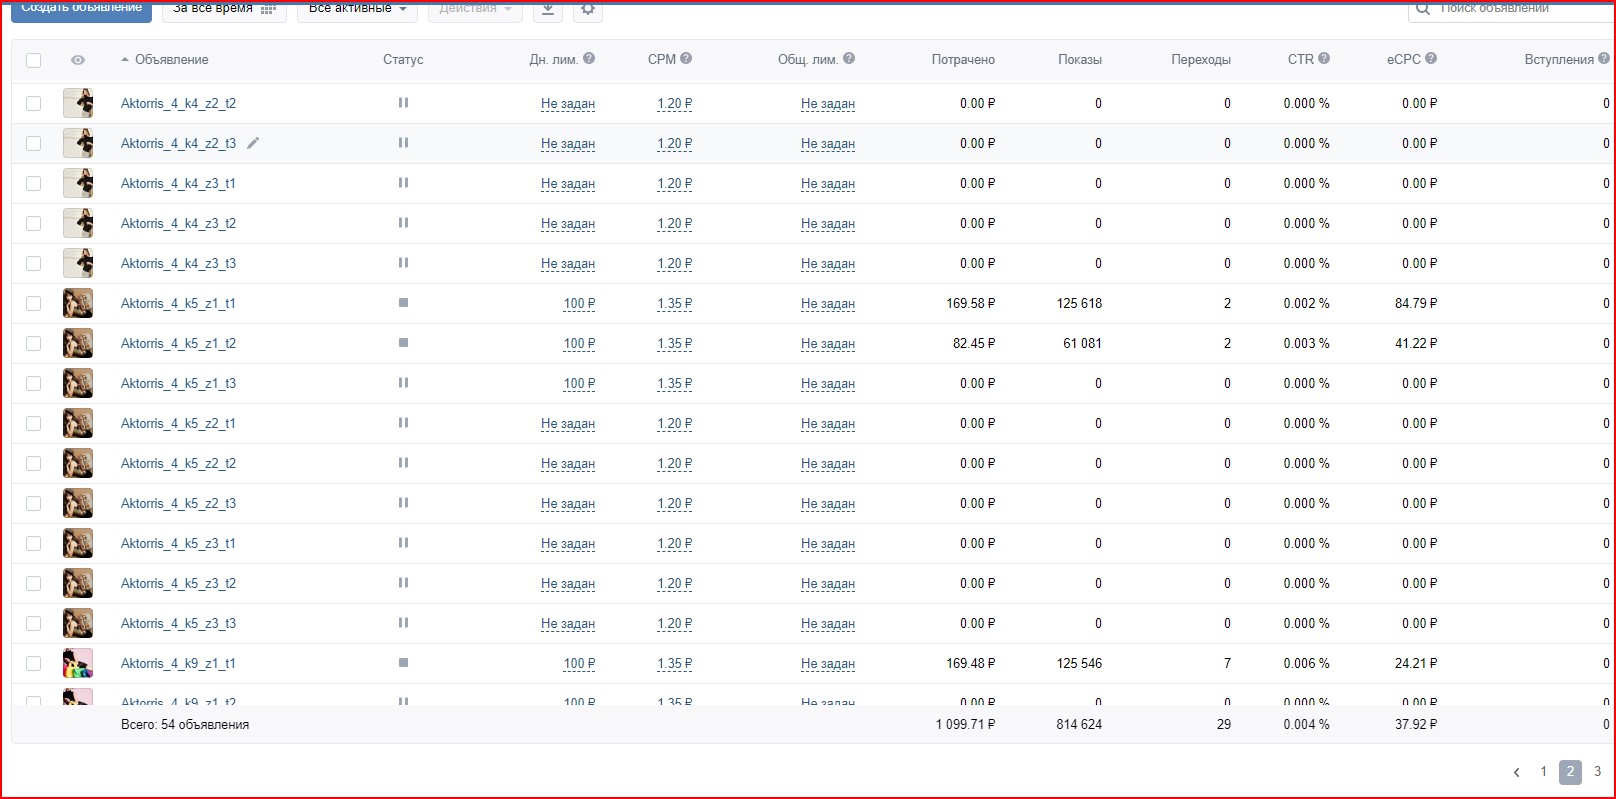This screenshot has width=1616, height=799.
Task: Open the 'За все время' date range picker
Action: [223, 9]
